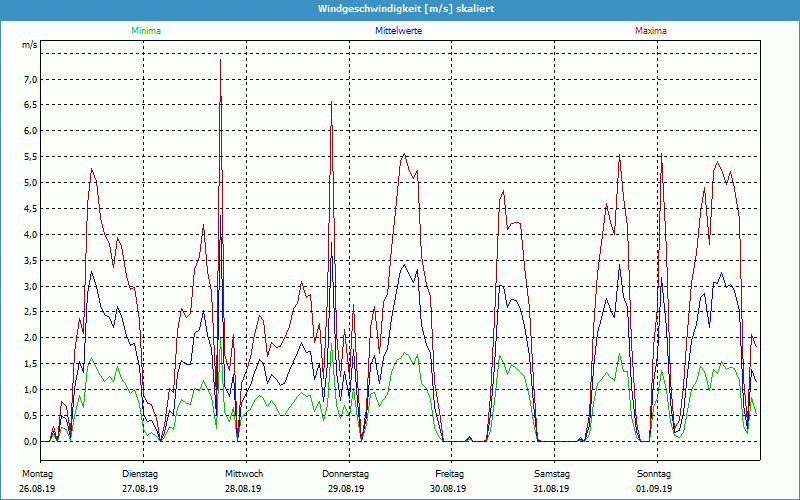Click the 'Sonntag' day label
800x500 pixels.
[x=654, y=474]
